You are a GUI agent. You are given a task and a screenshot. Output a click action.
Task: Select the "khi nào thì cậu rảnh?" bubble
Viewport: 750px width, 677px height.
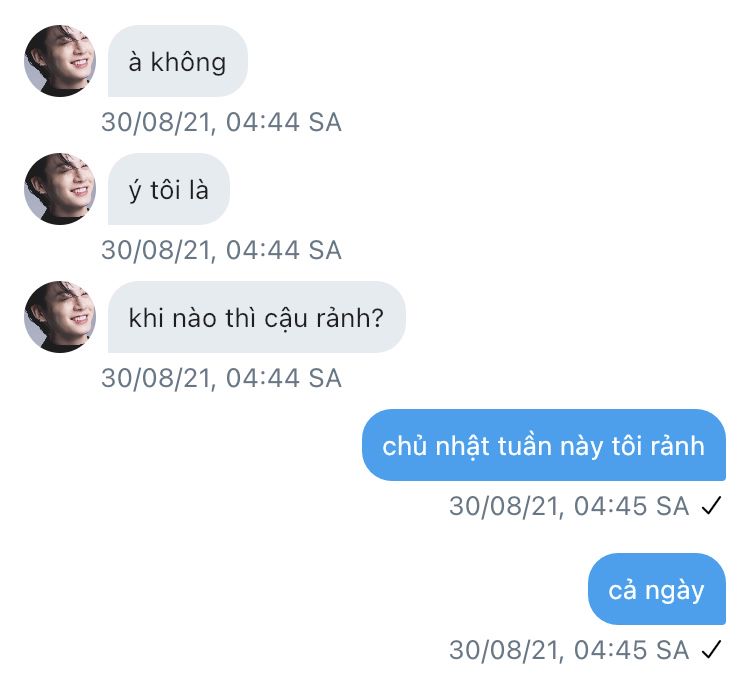pos(256,318)
